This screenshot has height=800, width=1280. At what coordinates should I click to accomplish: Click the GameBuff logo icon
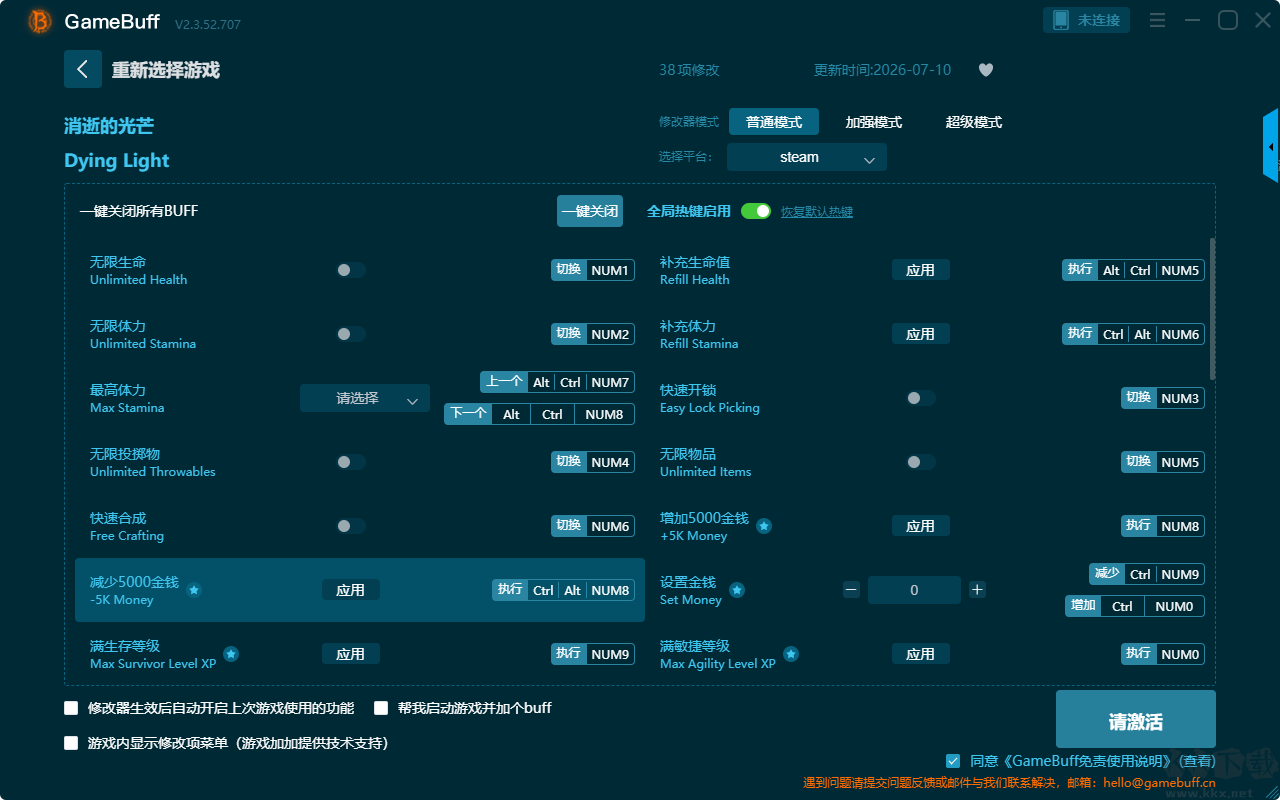[x=40, y=21]
